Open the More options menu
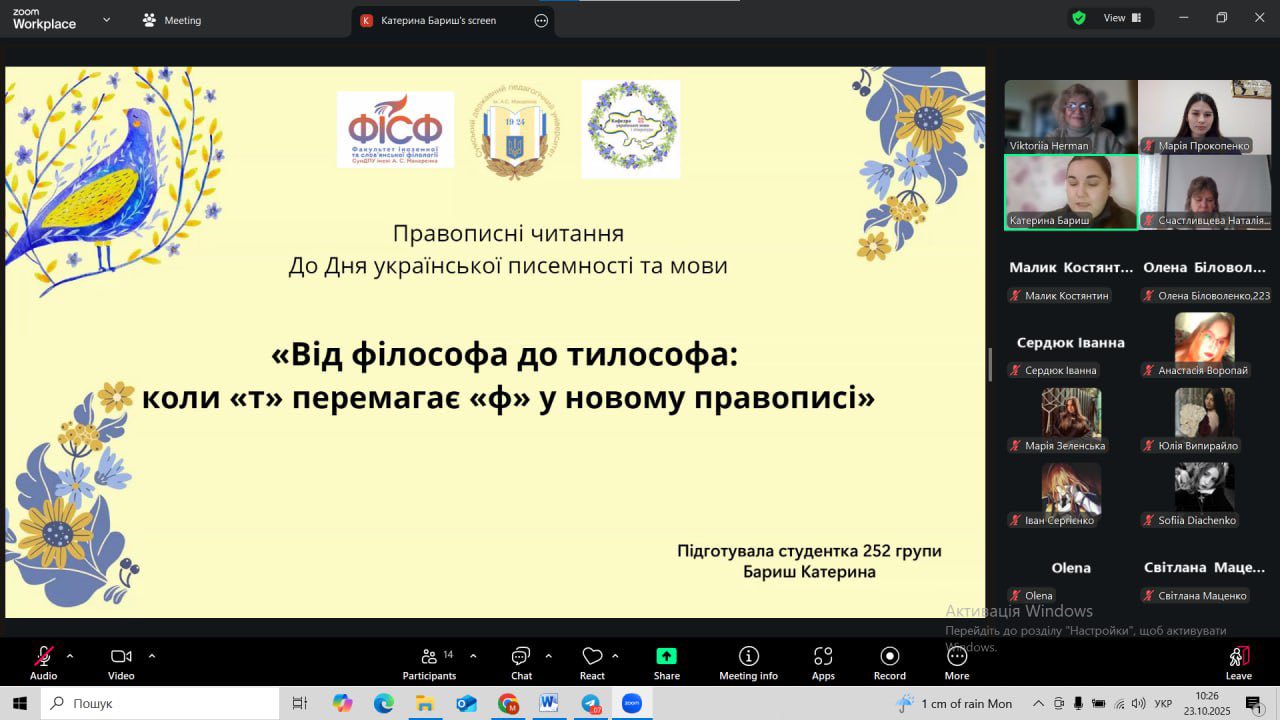The width and height of the screenshot is (1280, 720). click(x=956, y=662)
